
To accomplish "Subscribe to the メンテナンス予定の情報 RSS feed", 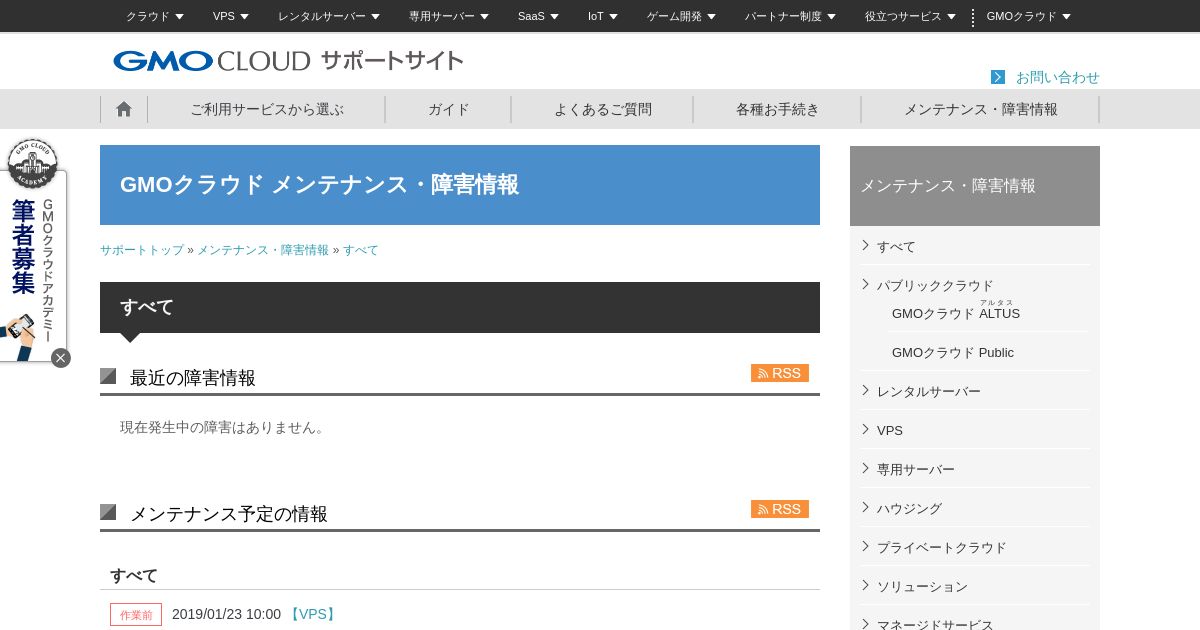I will coord(780,509).
